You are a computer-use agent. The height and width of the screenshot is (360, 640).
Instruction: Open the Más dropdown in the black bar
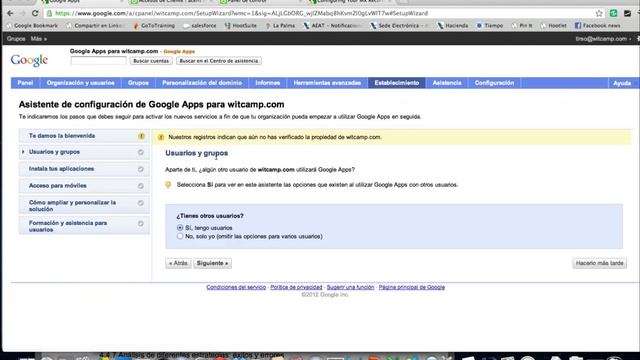coord(39,39)
